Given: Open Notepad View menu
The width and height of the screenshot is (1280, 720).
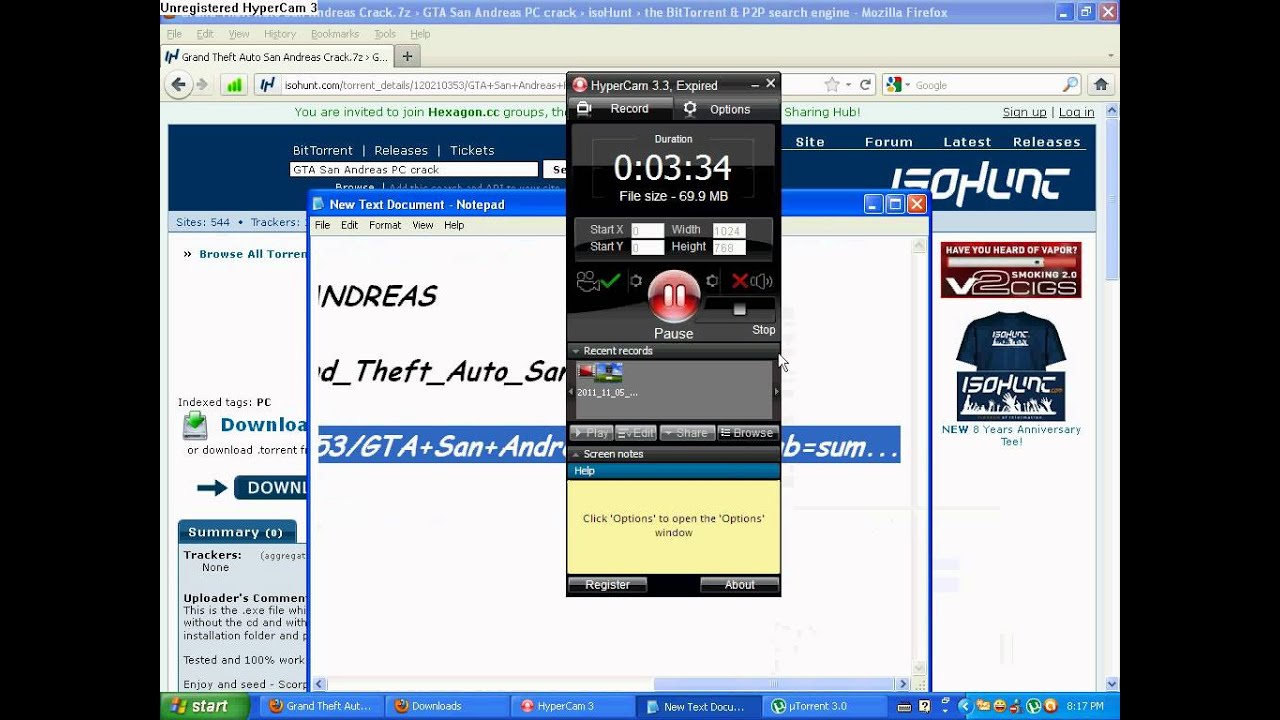Looking at the screenshot, I should point(423,225).
